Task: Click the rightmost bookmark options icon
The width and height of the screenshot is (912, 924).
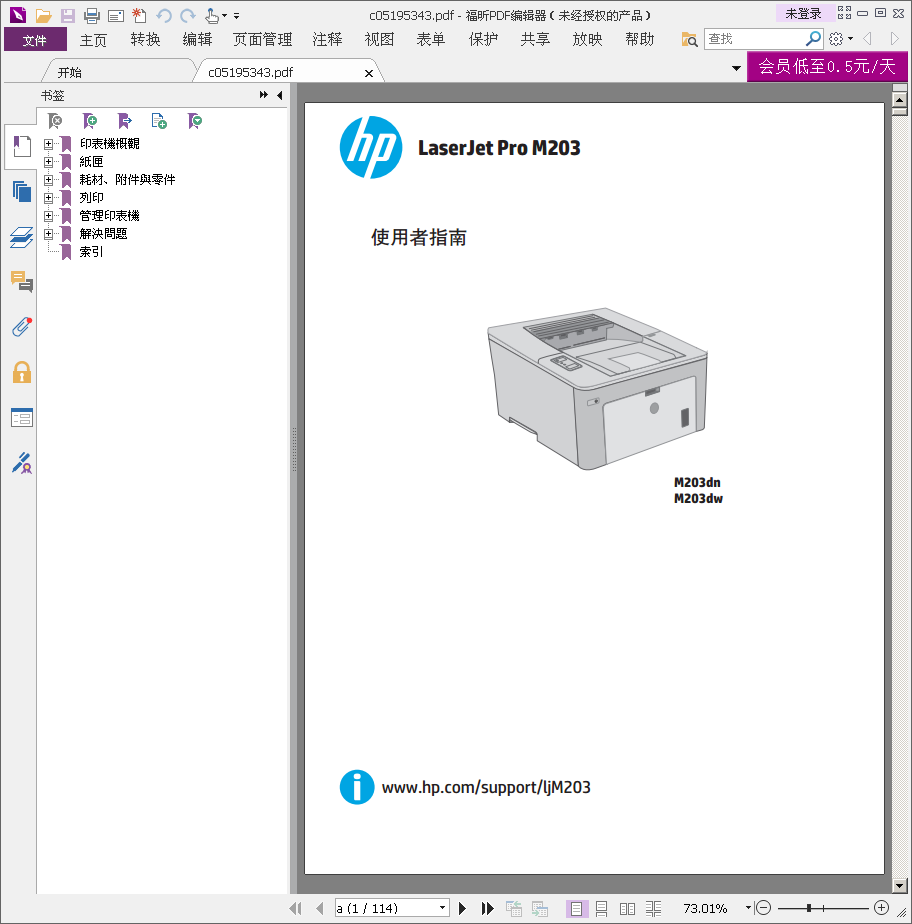Action: tap(194, 121)
